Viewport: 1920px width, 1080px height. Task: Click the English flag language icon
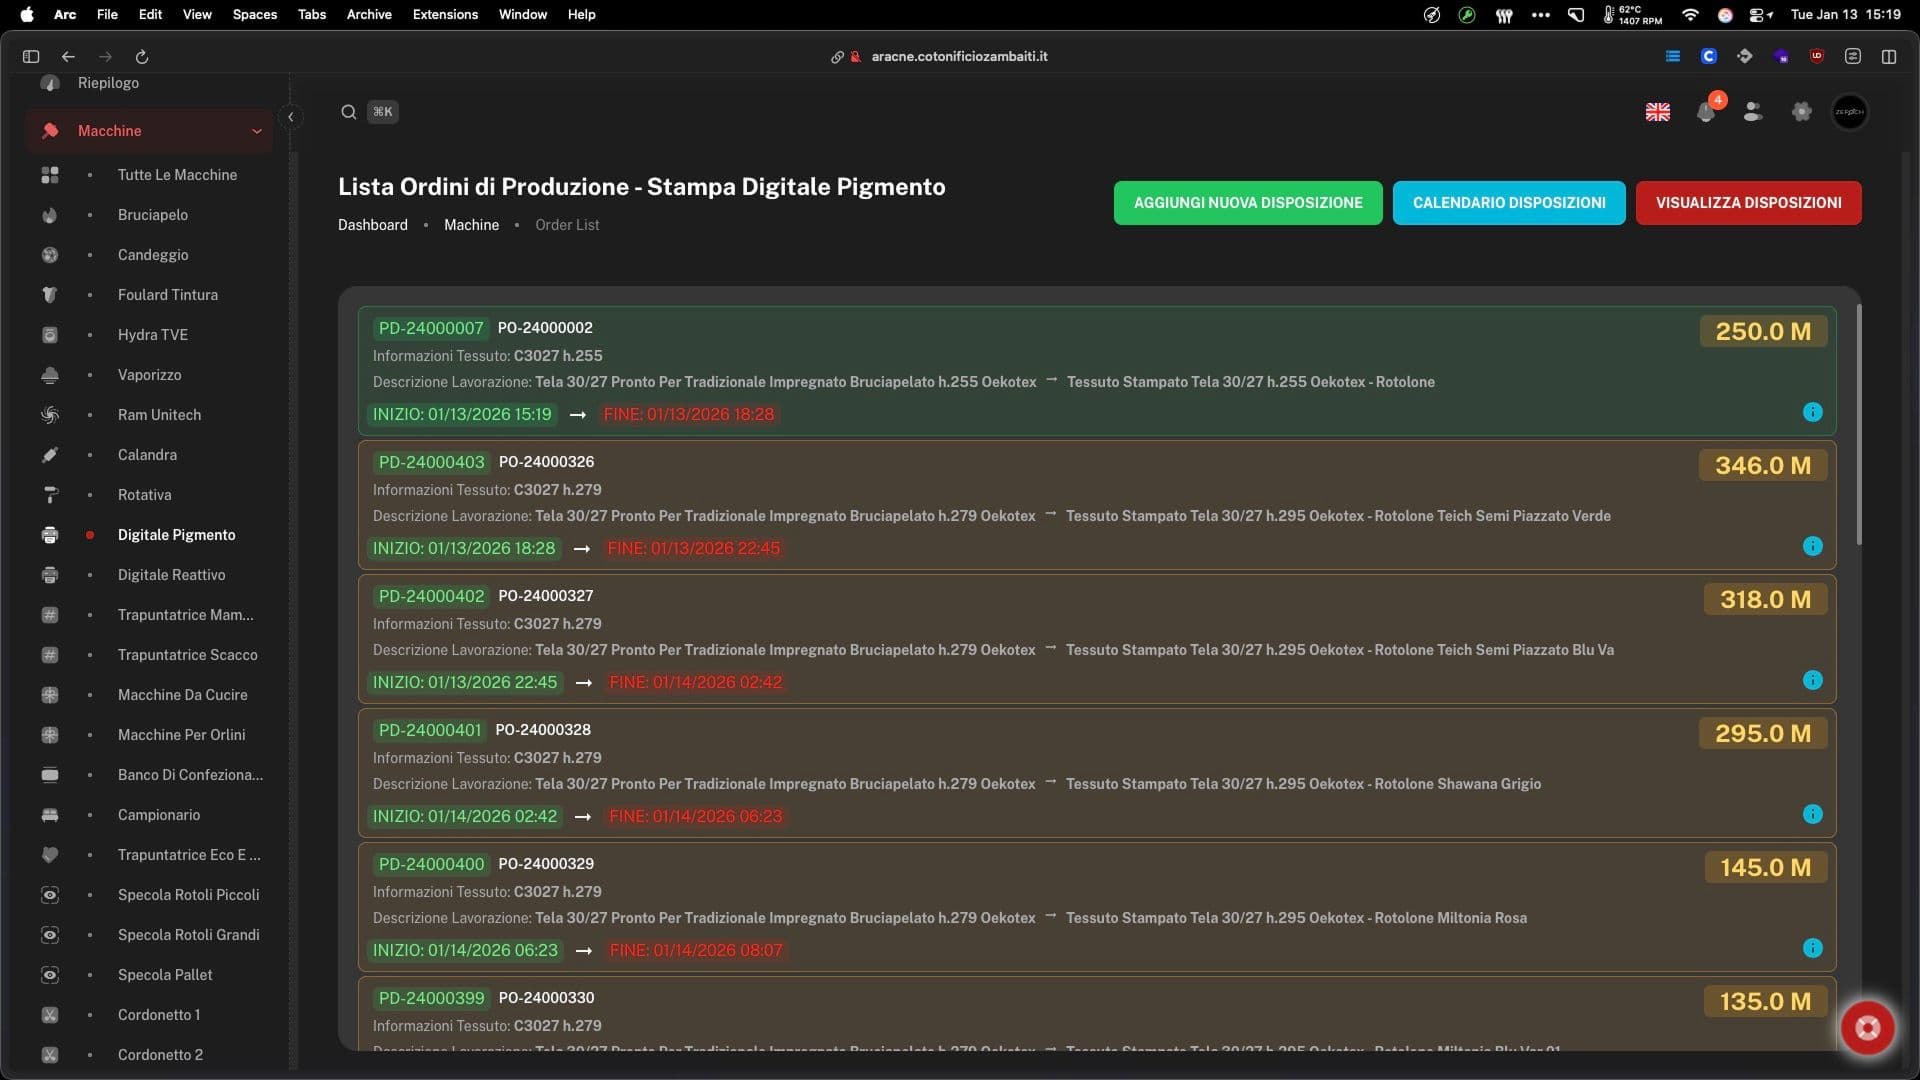[1657, 112]
